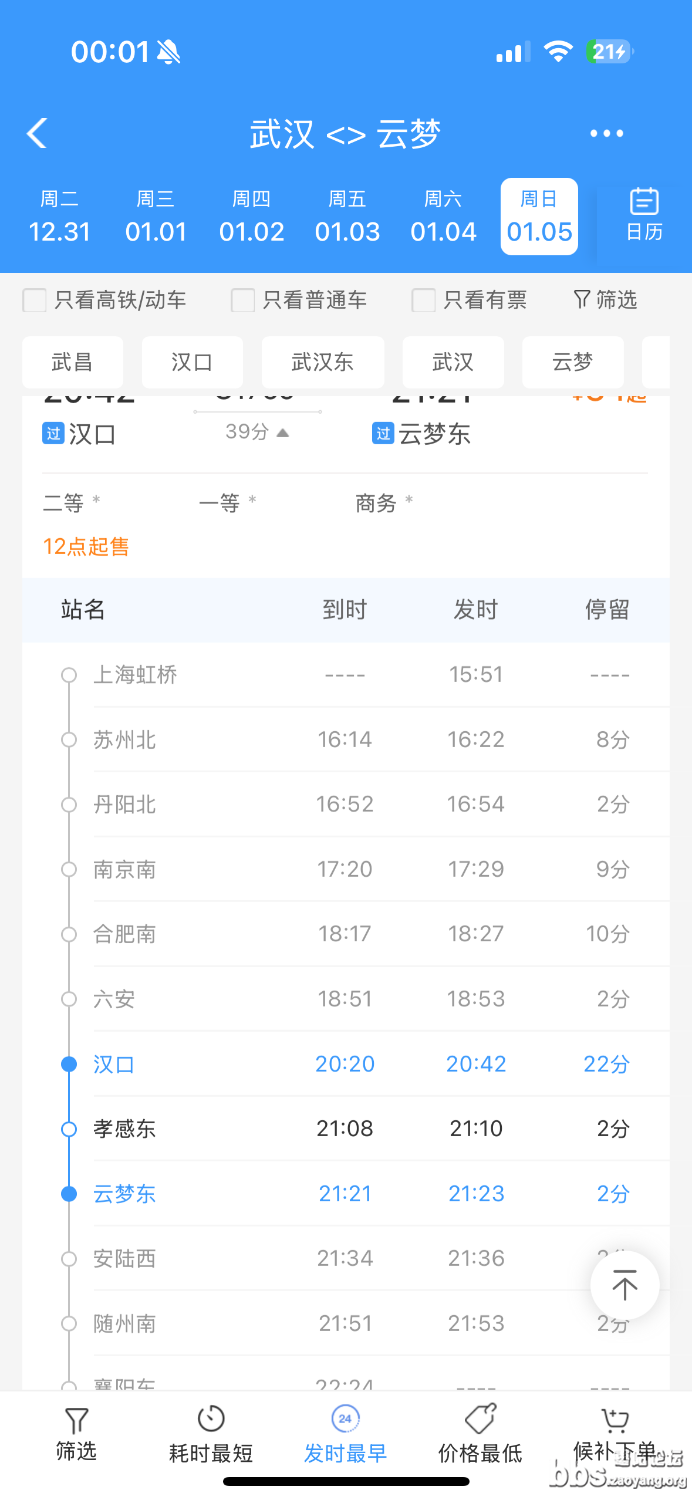Screen dimensions: 692x1500
Task: Select the 云梦 station chip
Action: (x=572, y=362)
